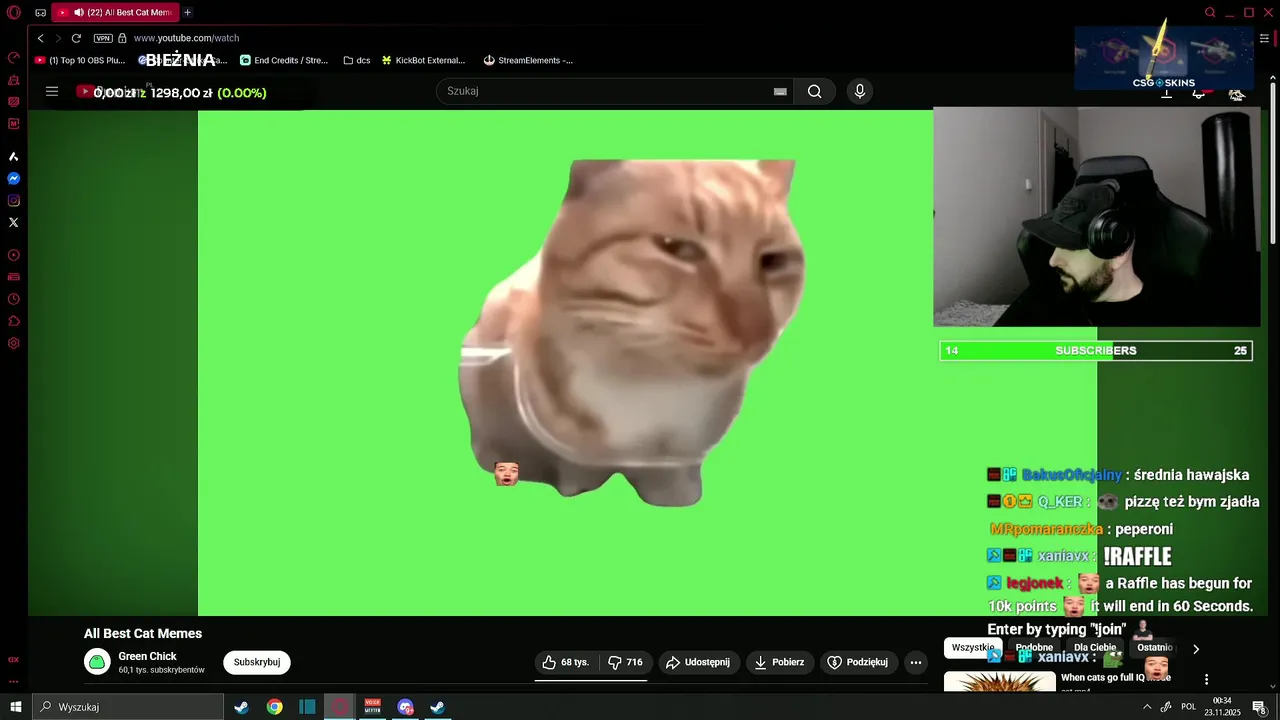Switch to the All Best Cat Memes tab

click(114, 12)
